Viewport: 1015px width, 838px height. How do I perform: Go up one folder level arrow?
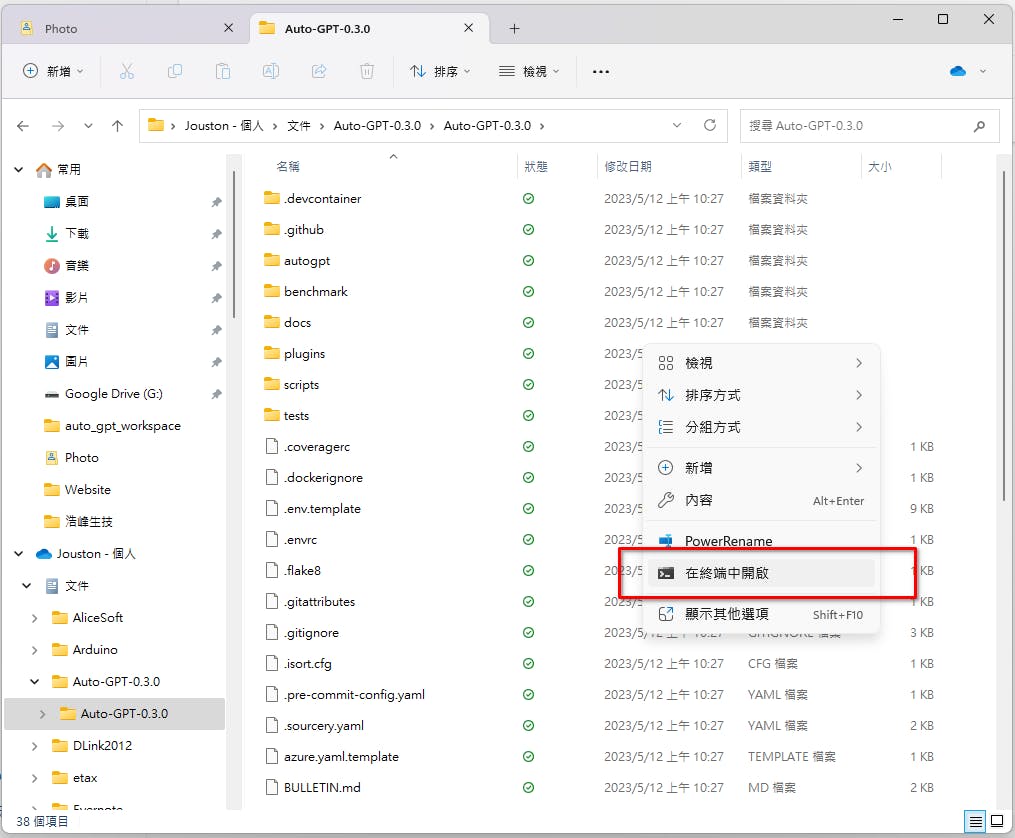point(117,126)
